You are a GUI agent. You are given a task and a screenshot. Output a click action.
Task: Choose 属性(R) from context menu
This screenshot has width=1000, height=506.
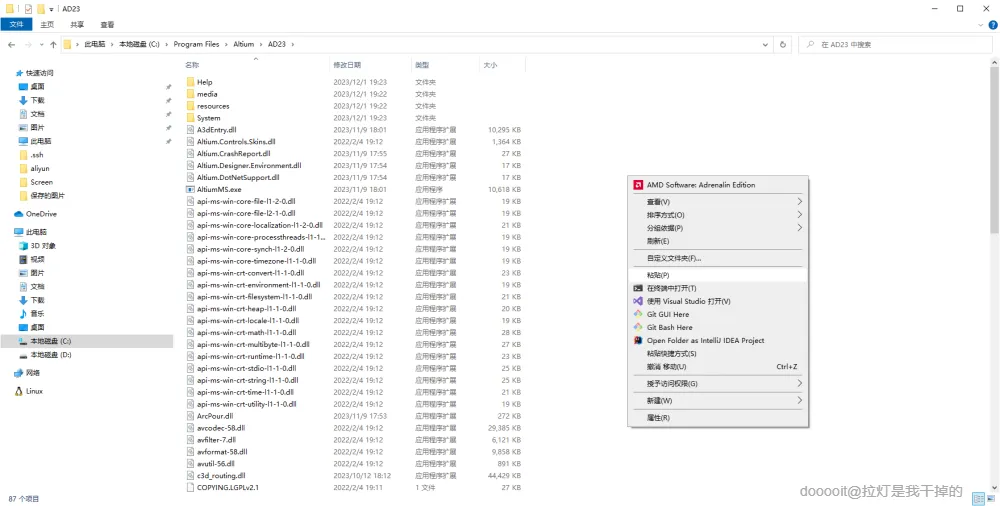[718, 418]
